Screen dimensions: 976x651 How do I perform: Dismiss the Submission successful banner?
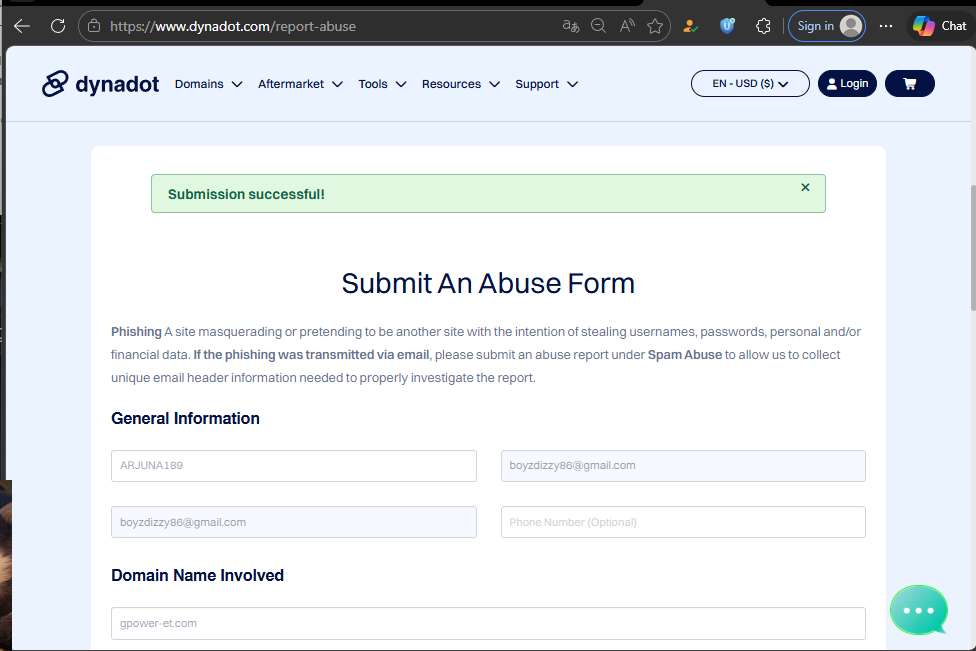point(805,187)
